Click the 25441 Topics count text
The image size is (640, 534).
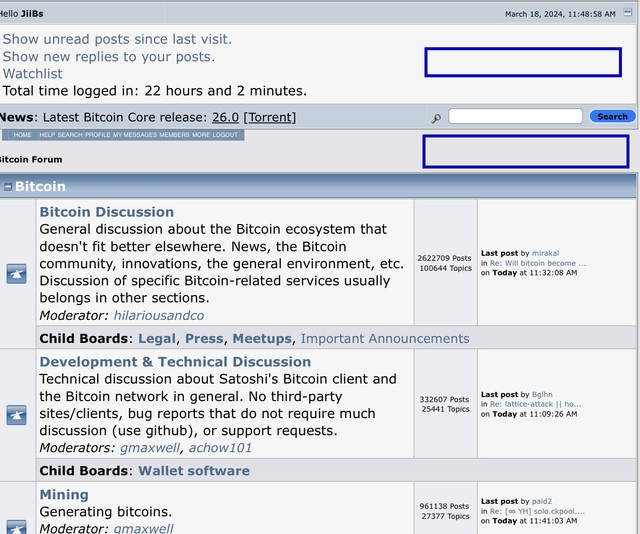(445, 409)
